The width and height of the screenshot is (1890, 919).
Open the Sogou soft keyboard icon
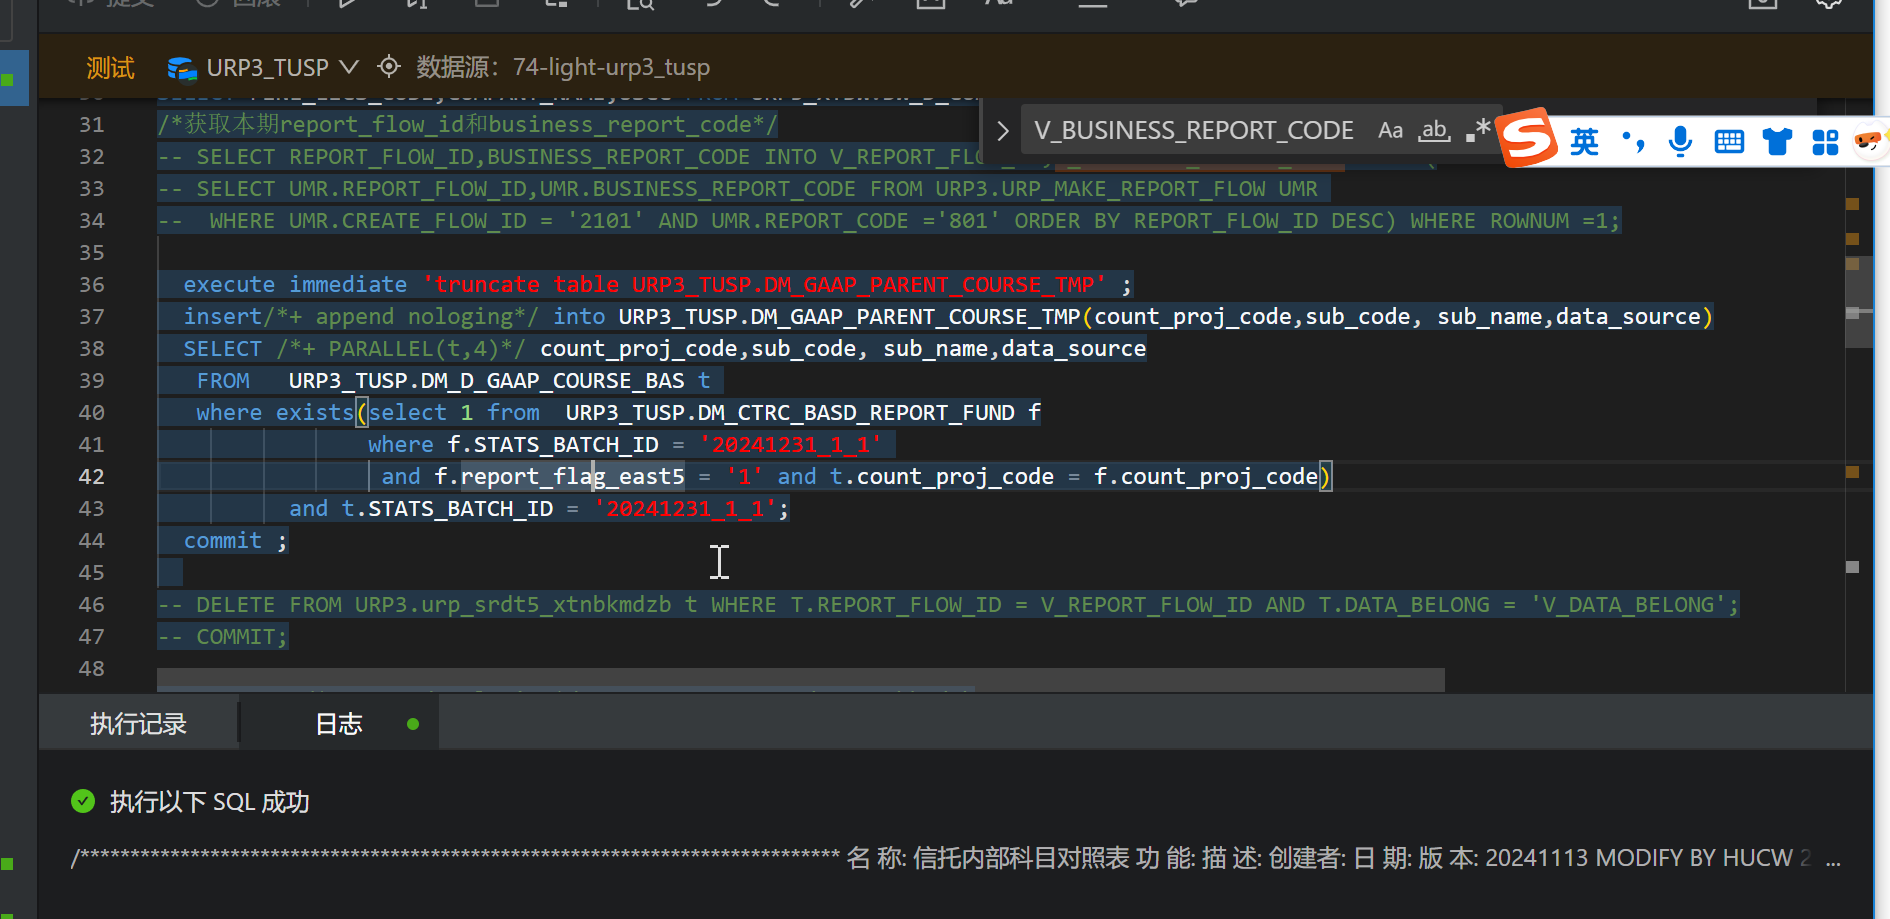coord(1729,142)
